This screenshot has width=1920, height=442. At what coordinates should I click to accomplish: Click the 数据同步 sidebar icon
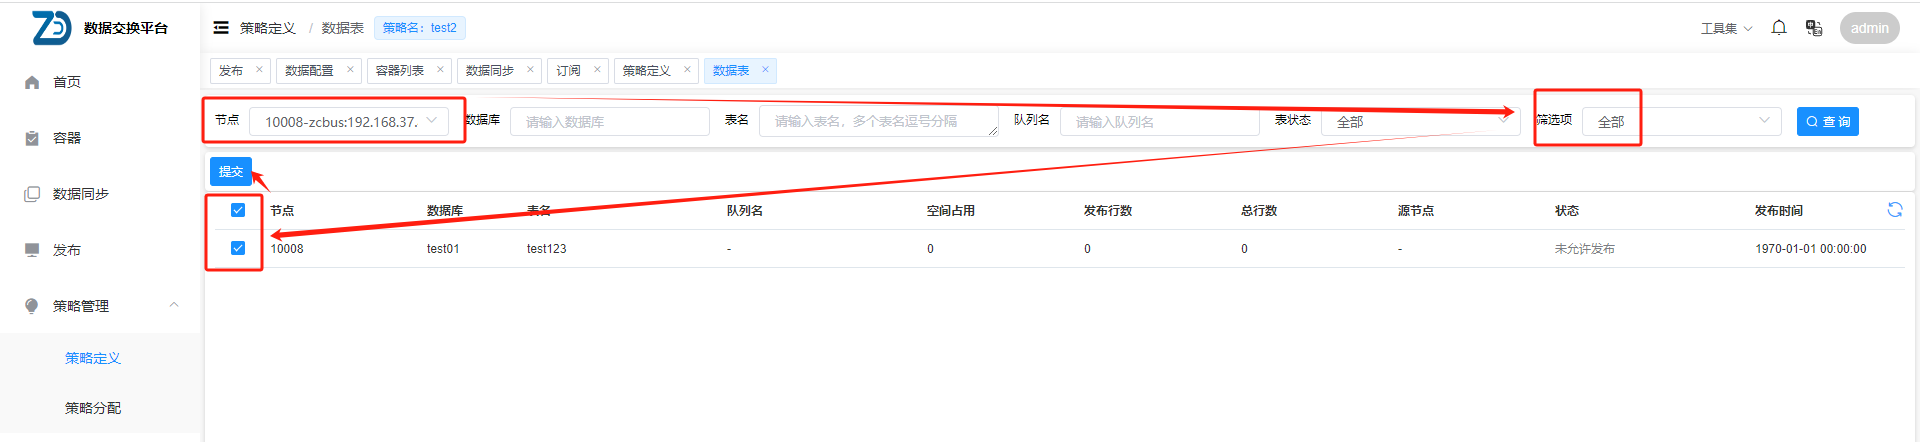(x=32, y=194)
